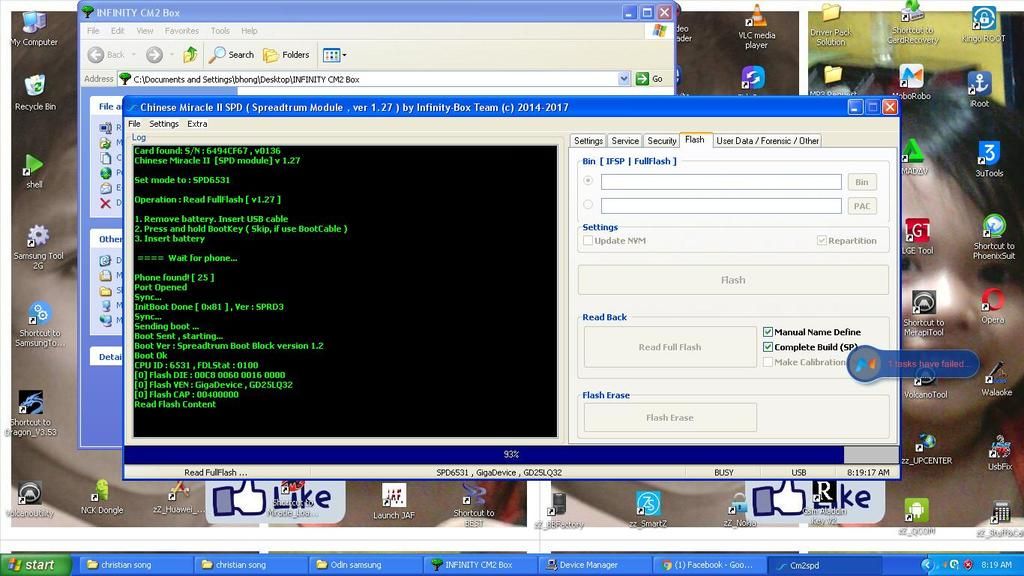1024x576 pixels.
Task: Open the Recycle Bin icon
Action: tap(35, 88)
